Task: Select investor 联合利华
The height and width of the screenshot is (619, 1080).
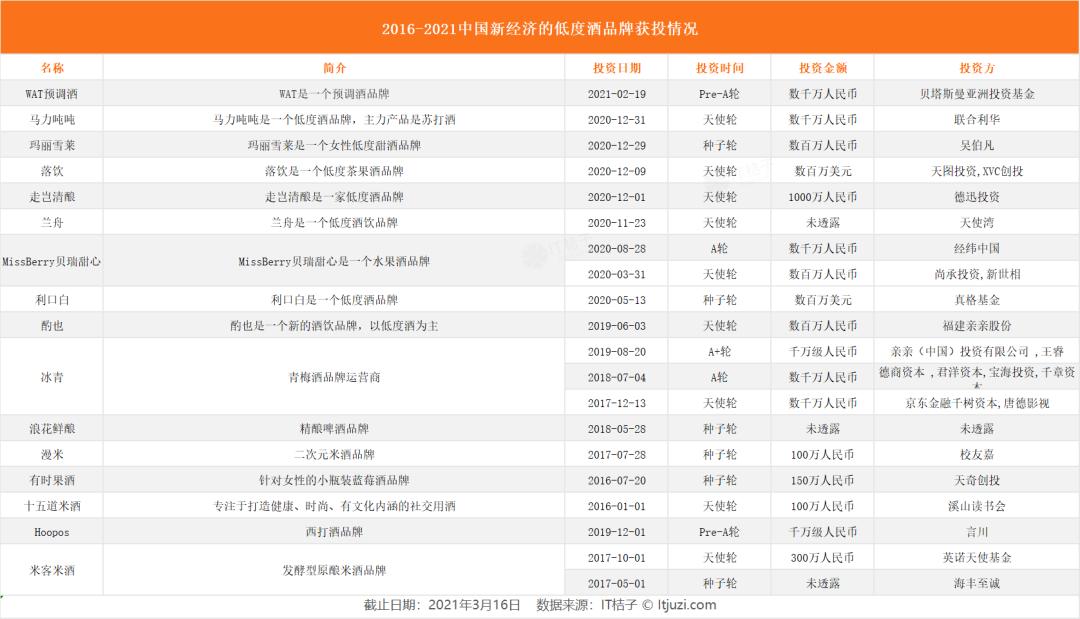Action: (x=977, y=119)
